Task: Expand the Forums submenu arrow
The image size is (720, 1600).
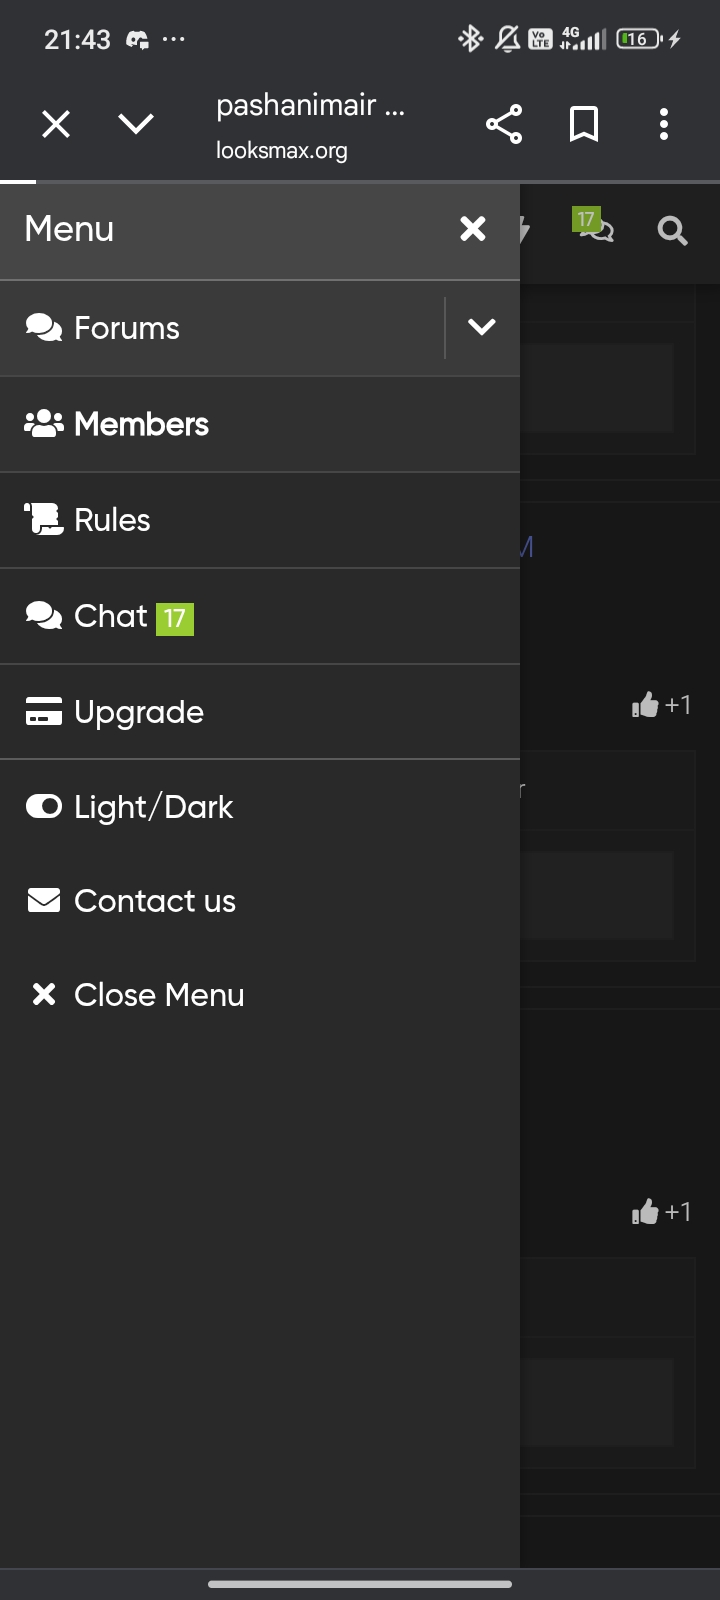Action: tap(482, 327)
